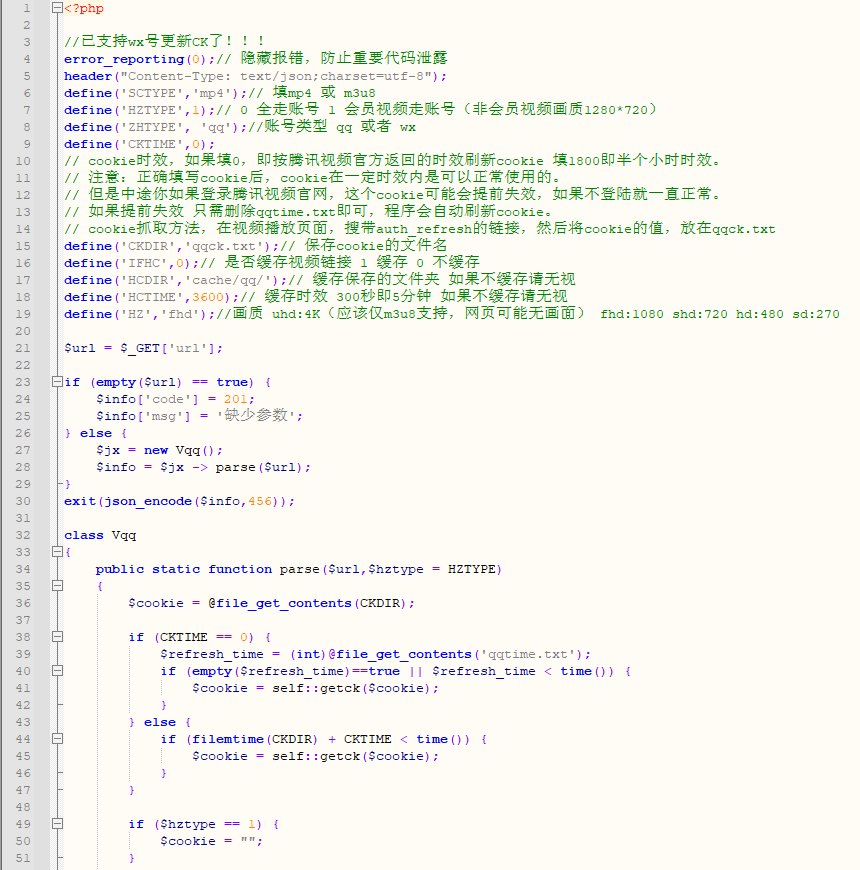The width and height of the screenshot is (860, 870).
Task: Collapse the filemtime(CKDIR) if block fold
Action: pos(57,739)
